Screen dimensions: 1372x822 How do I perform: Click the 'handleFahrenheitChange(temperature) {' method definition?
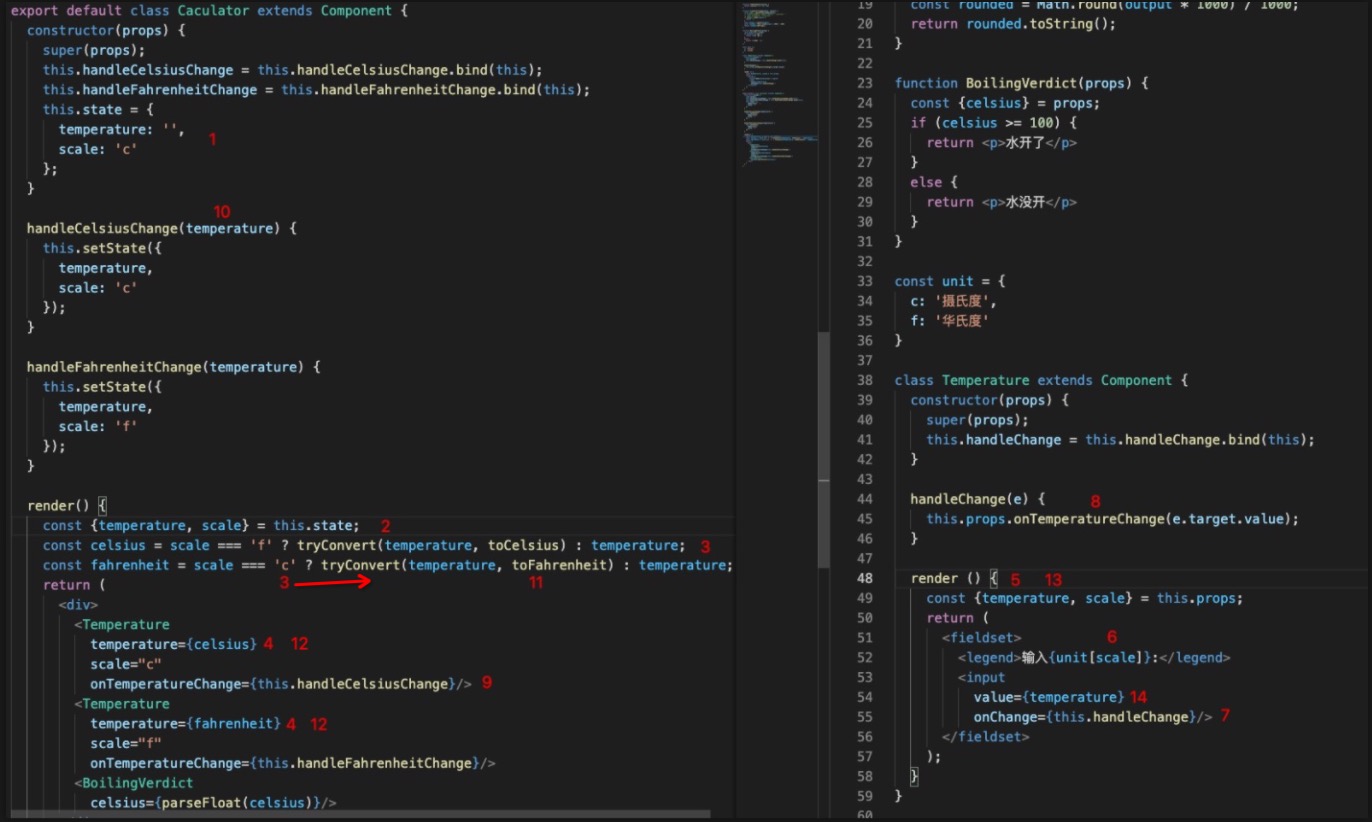(x=173, y=367)
